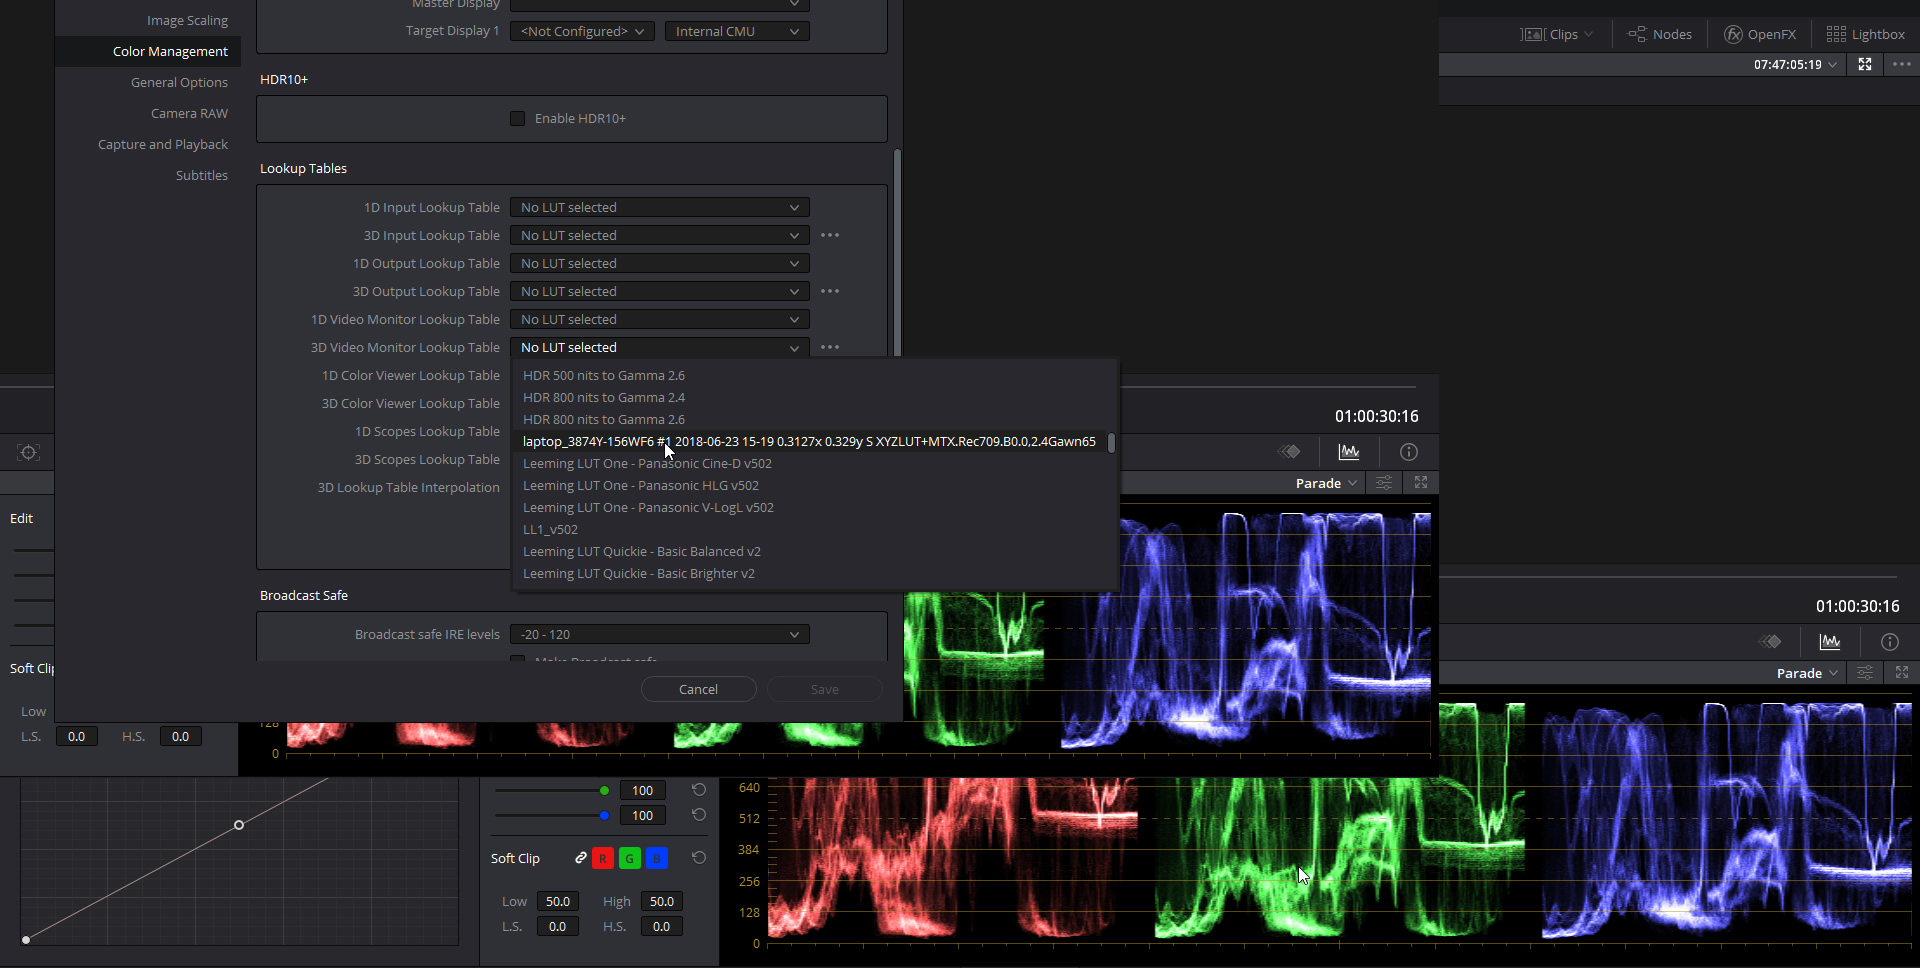Screen dimensions: 1920x968
Task: Open viewer options three-dot menu
Action: pyautogui.click(x=1902, y=64)
